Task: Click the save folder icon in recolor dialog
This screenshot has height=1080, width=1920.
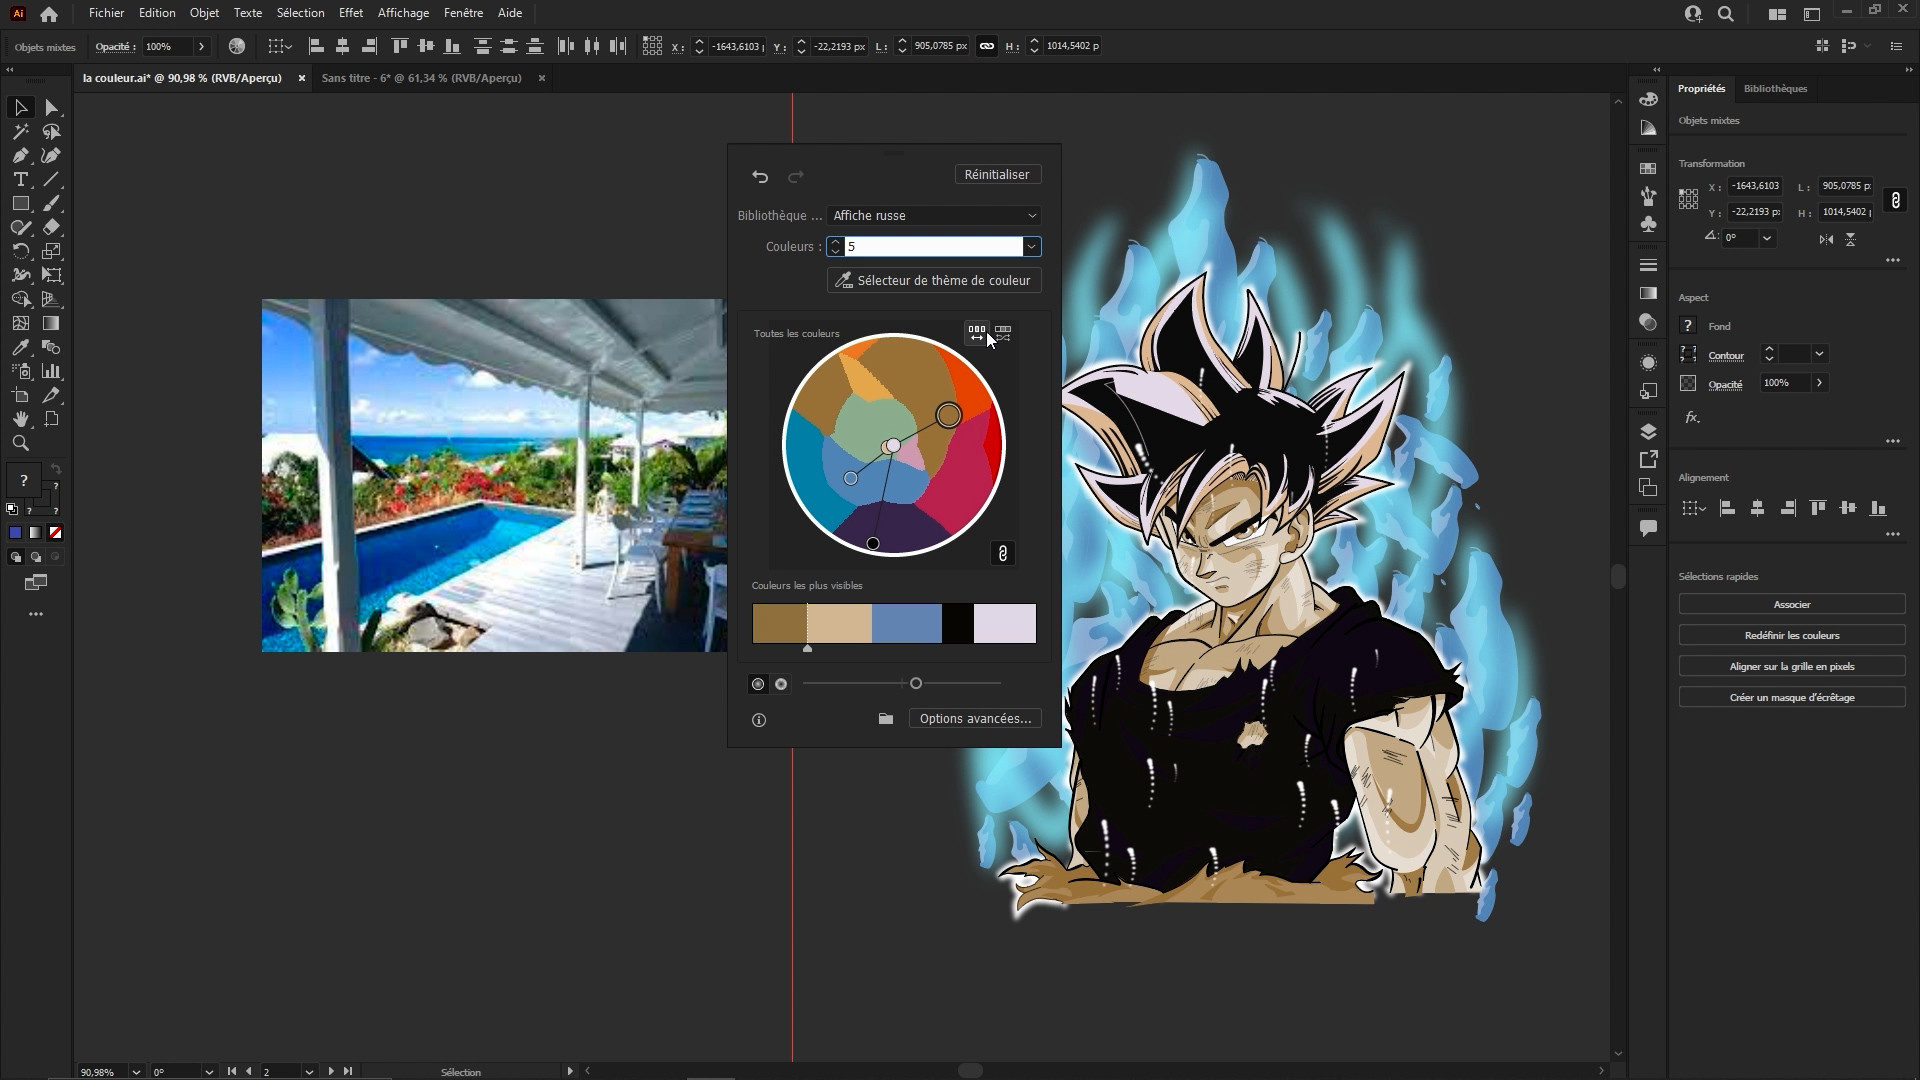Action: 885,719
